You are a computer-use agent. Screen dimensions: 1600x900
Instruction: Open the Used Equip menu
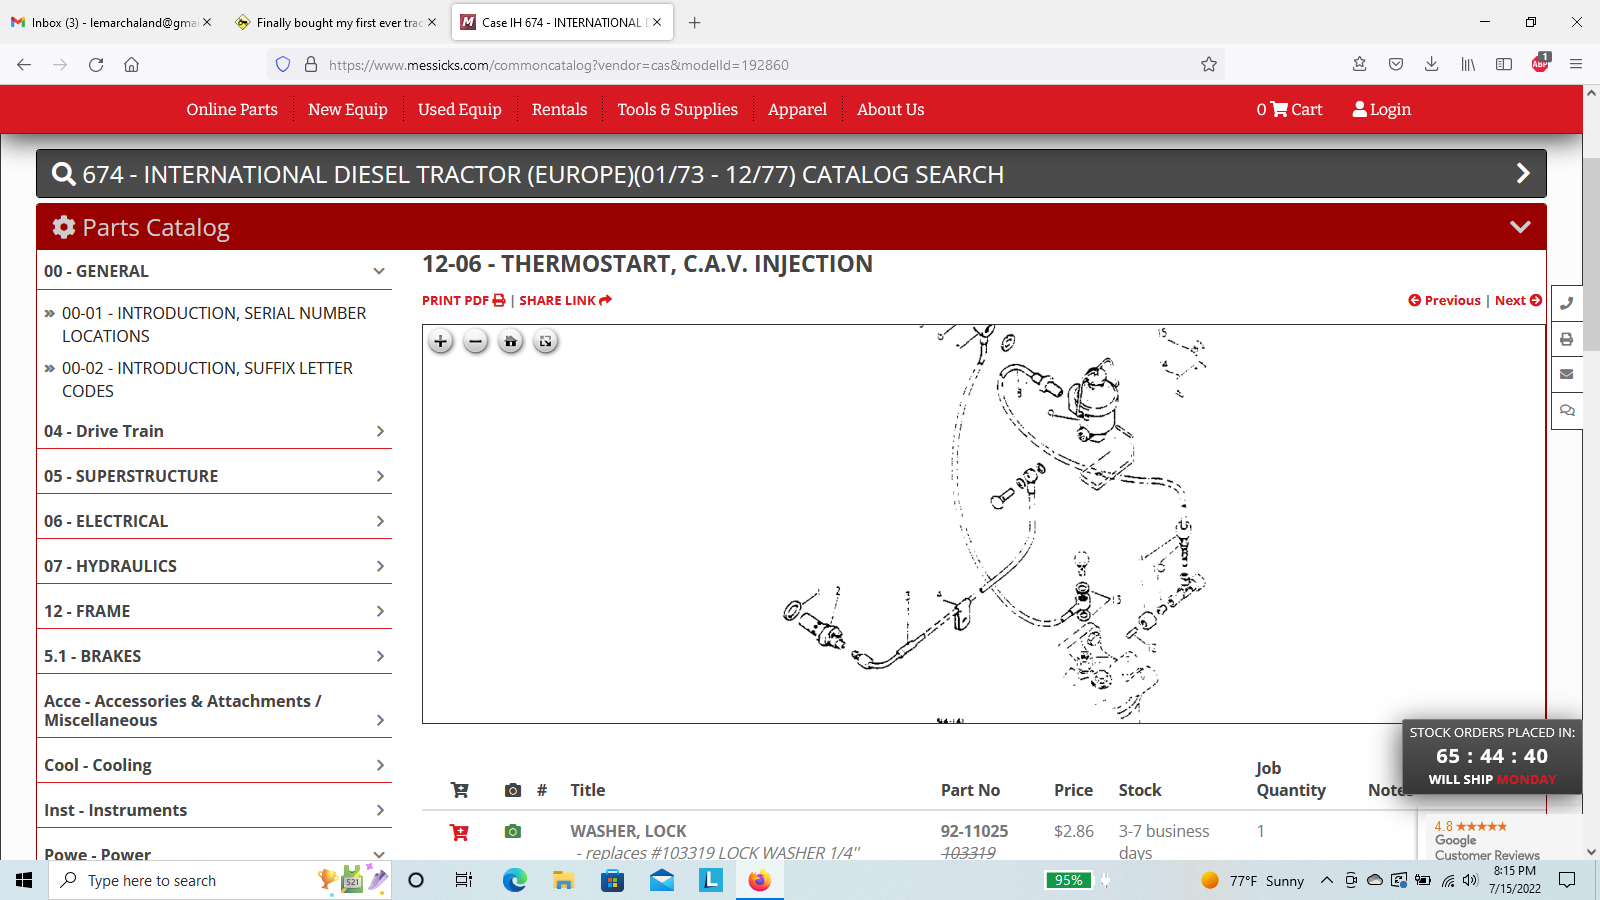point(459,109)
